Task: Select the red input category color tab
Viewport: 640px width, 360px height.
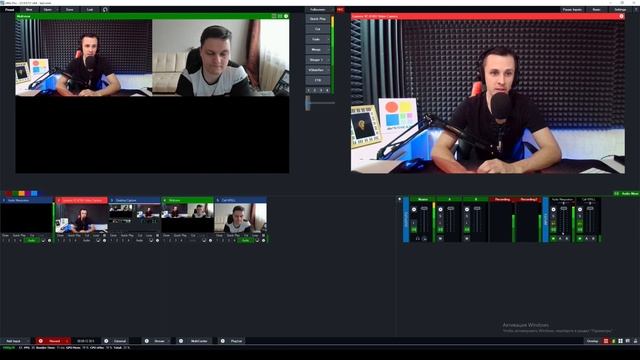Action: coord(9,193)
